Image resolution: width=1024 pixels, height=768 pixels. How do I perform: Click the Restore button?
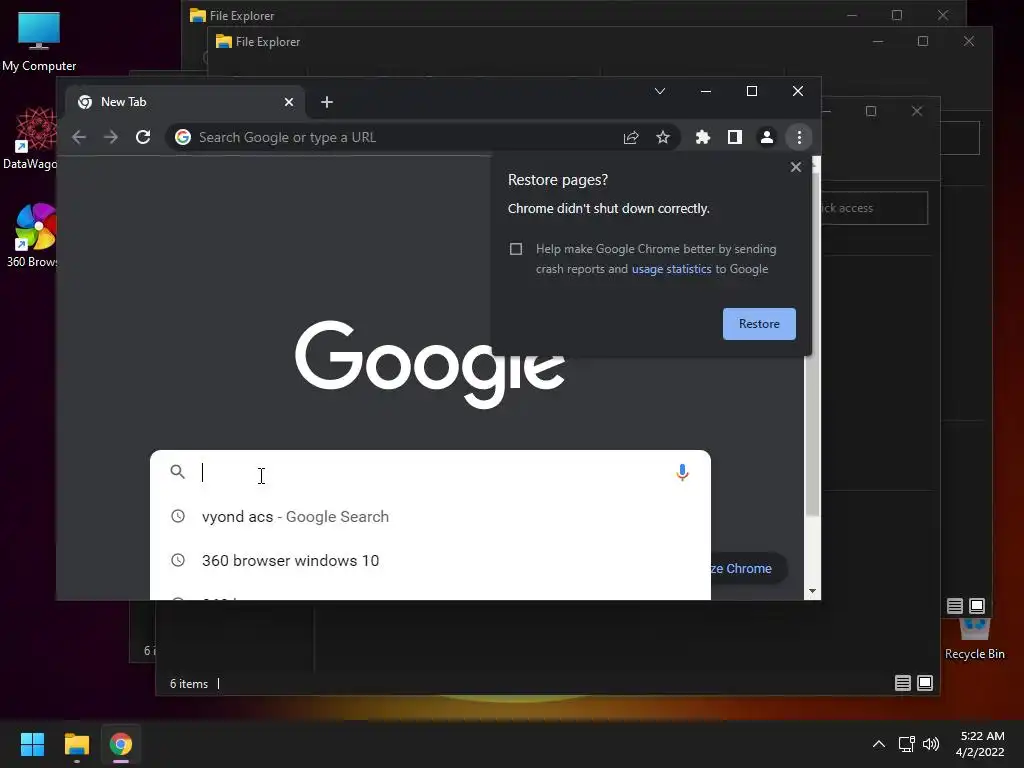pos(759,324)
